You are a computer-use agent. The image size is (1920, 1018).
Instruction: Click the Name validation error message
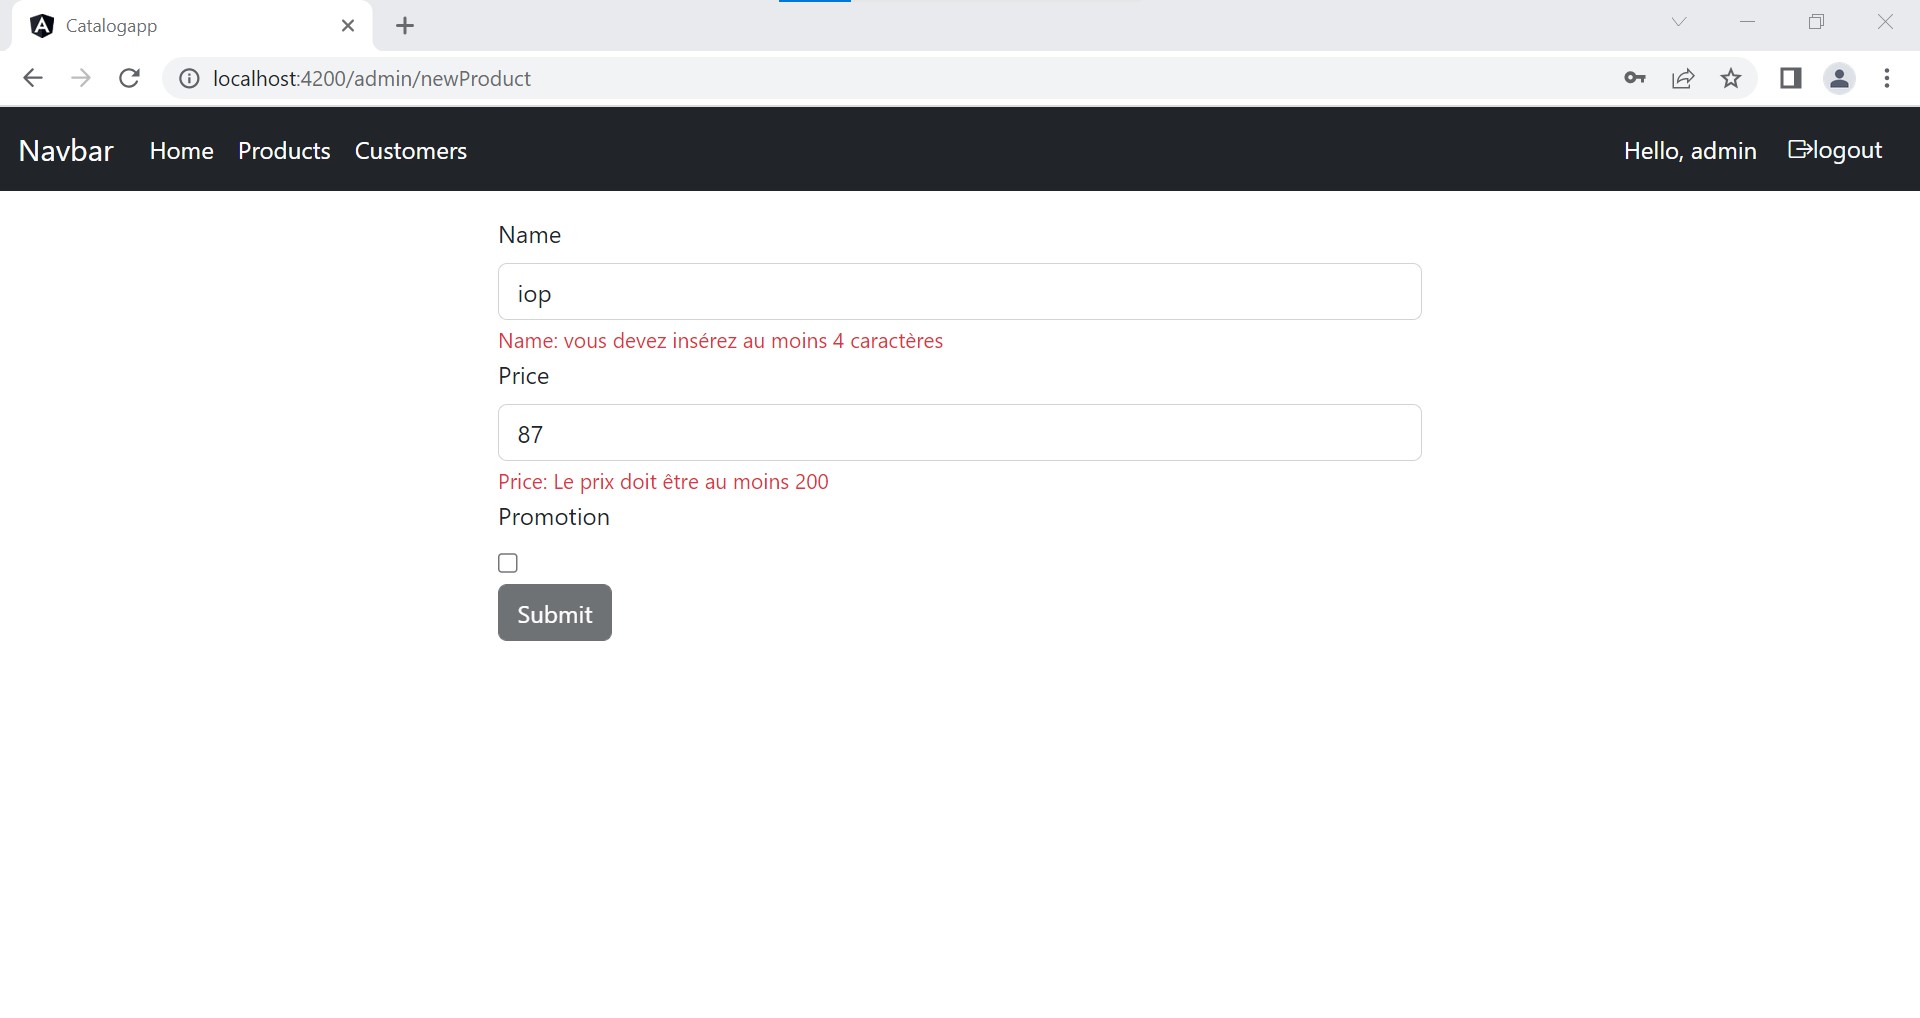(720, 341)
